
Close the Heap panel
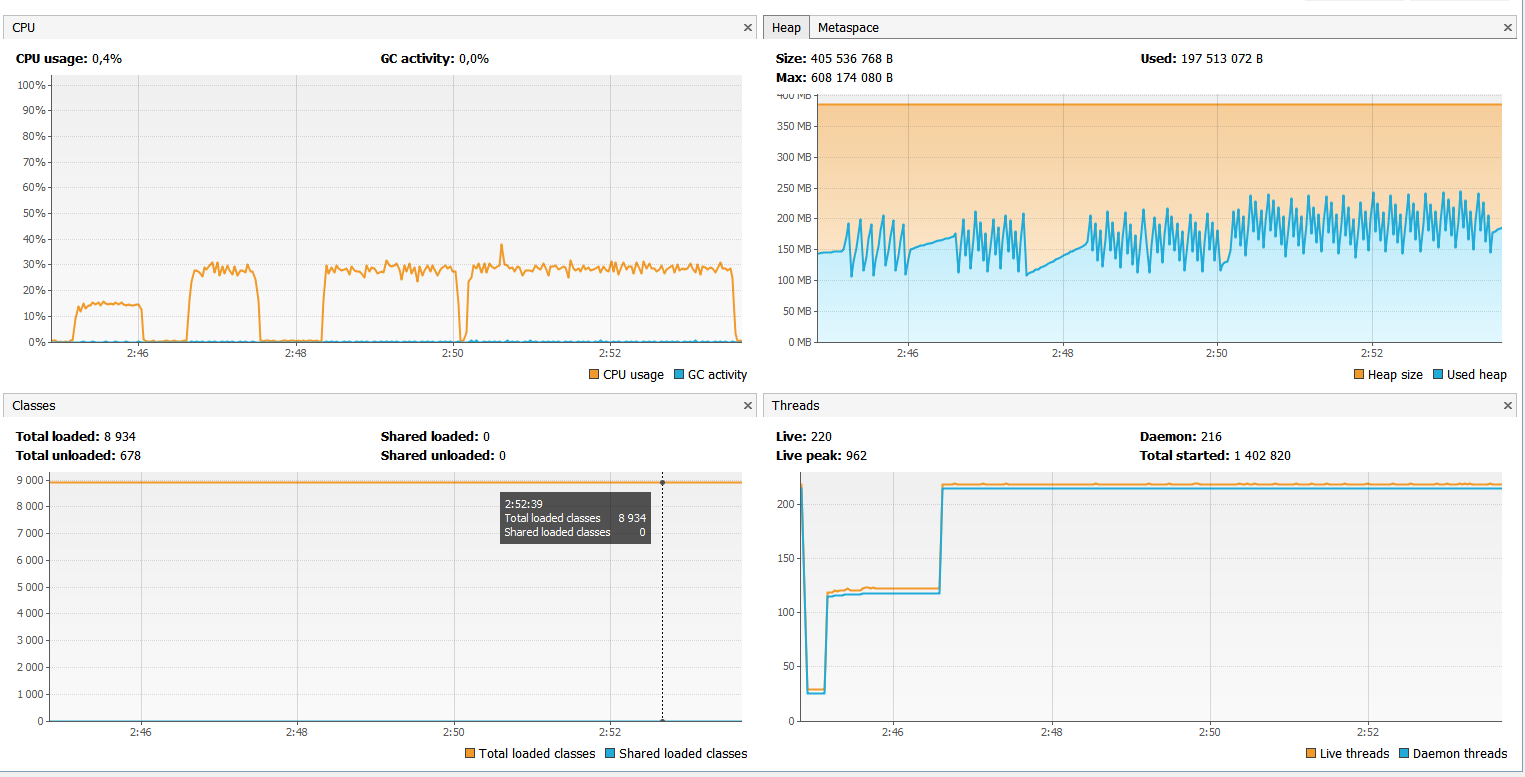(x=1509, y=28)
